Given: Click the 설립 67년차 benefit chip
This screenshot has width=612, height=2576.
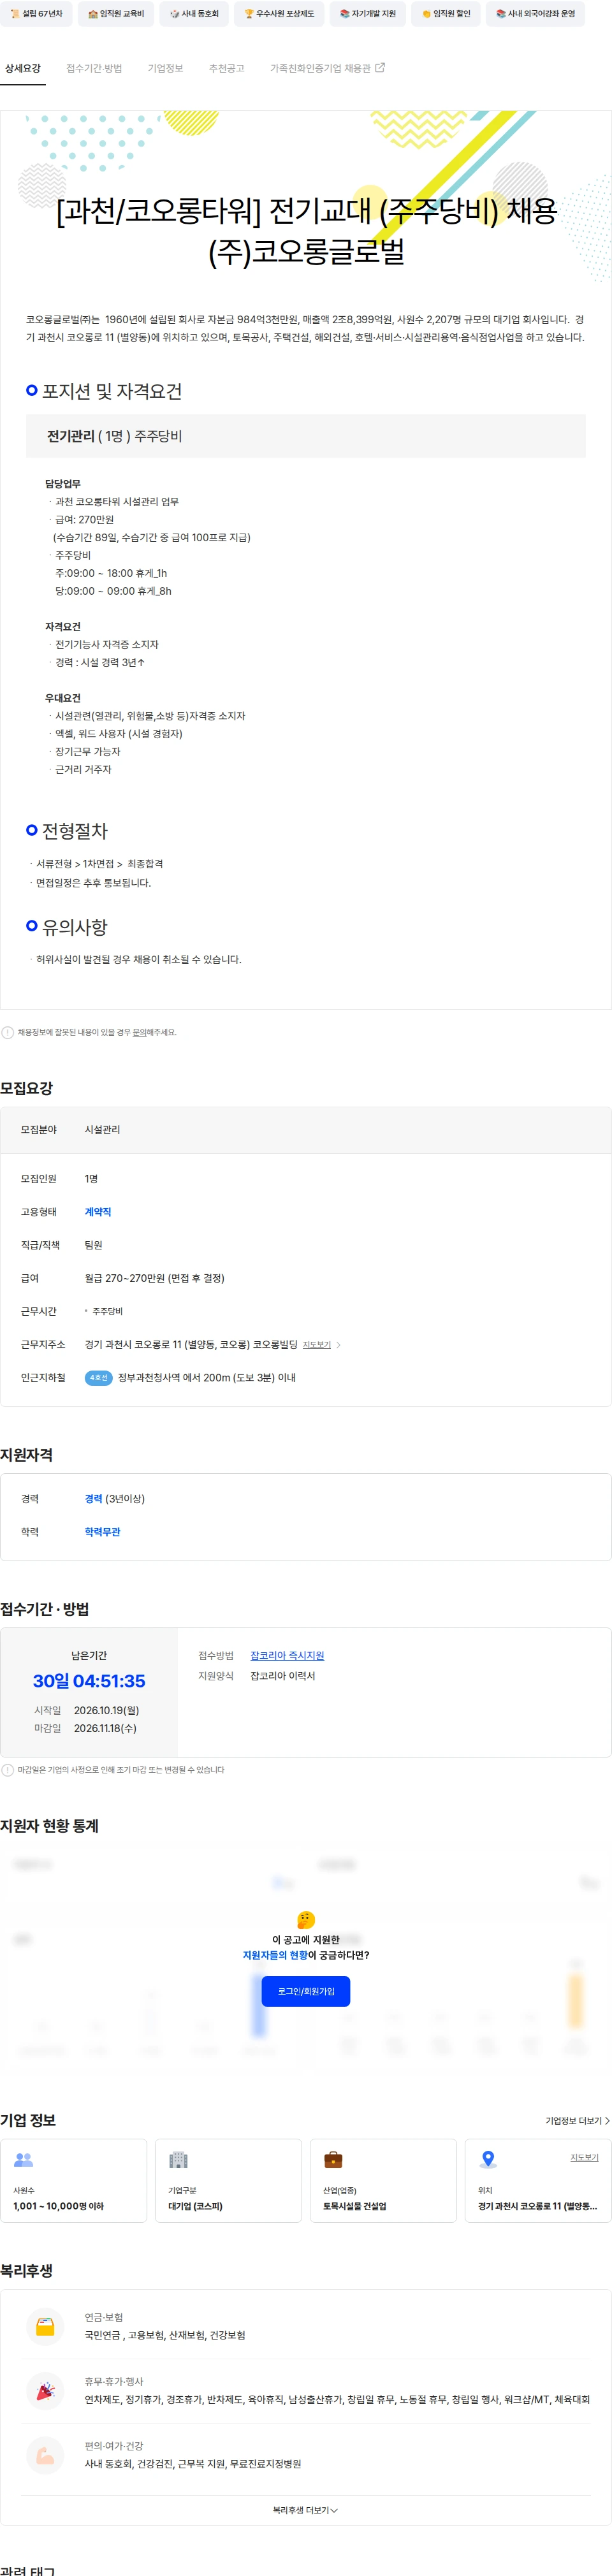Looking at the screenshot, I should pyautogui.click(x=36, y=14).
